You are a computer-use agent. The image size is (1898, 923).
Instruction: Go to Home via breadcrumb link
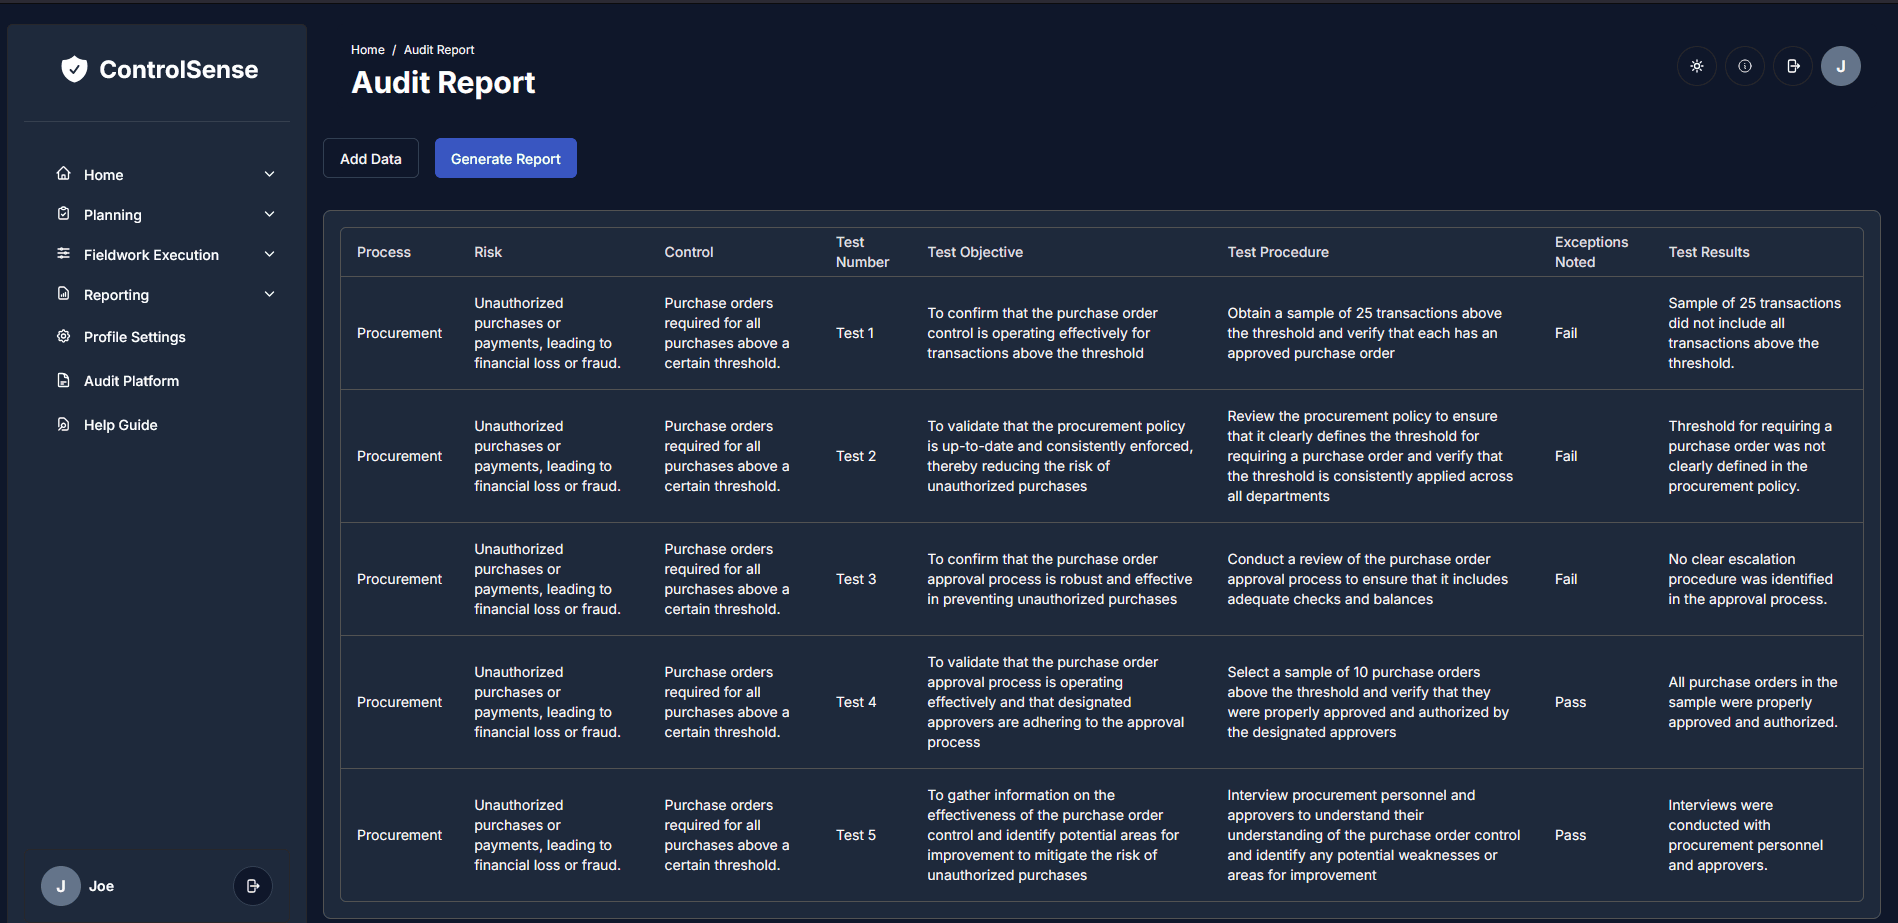[367, 50]
